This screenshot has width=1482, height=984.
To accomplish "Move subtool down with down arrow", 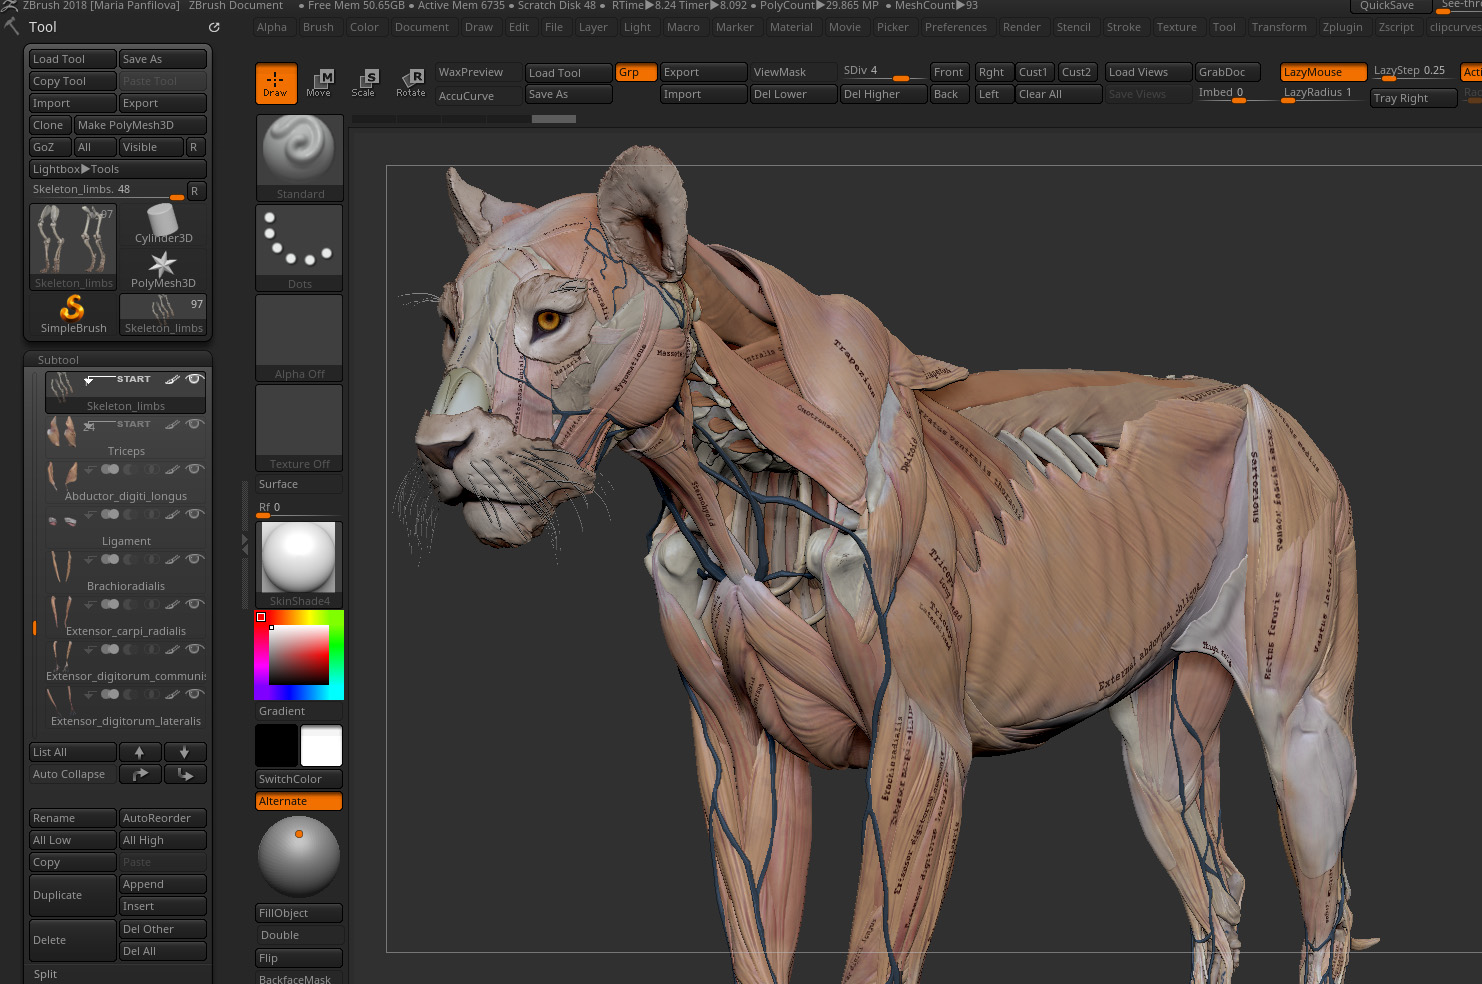I will pyautogui.click(x=185, y=752).
